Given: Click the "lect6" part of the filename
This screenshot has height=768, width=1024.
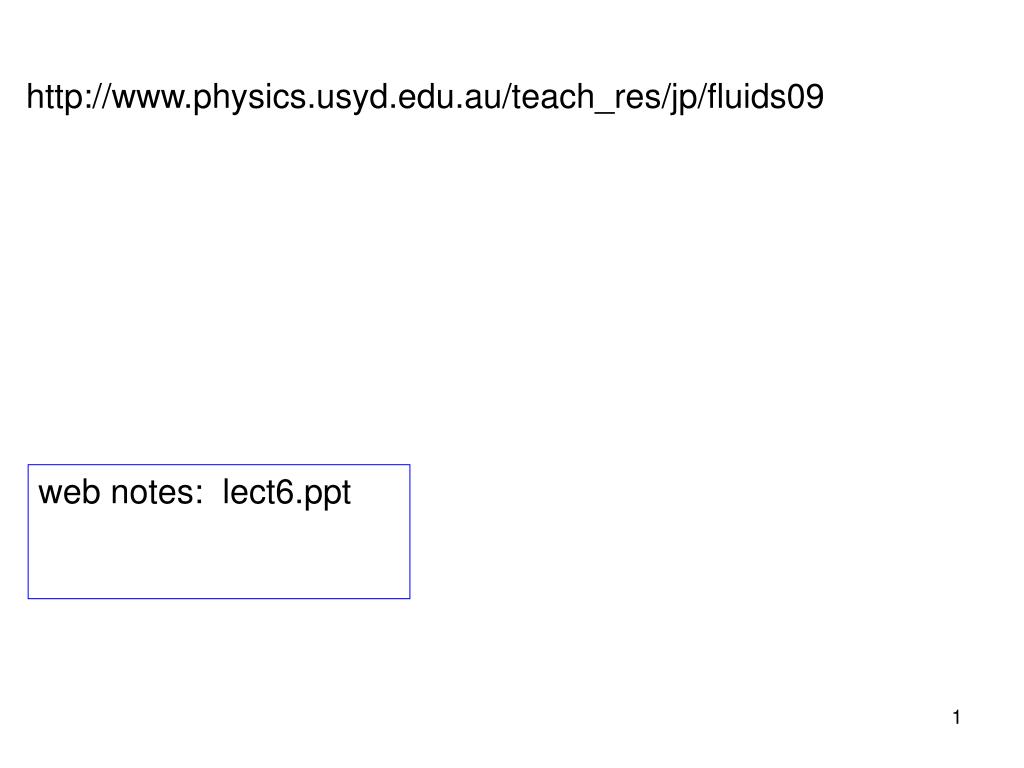Looking at the screenshot, I should click(x=259, y=492).
